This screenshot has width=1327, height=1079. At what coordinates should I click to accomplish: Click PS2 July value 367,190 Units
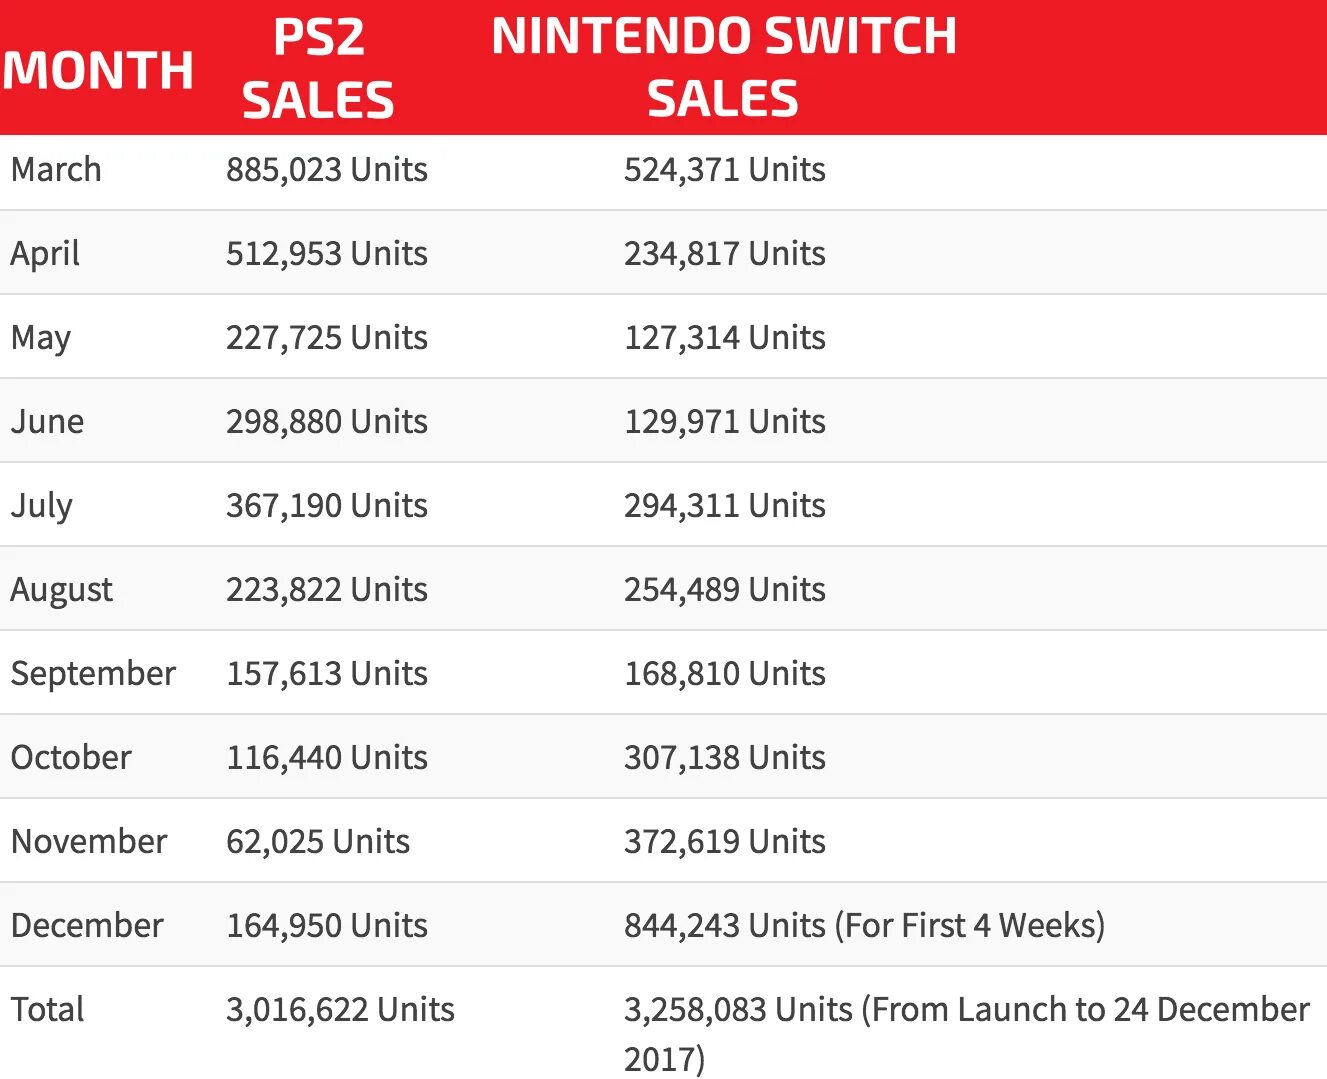(x=327, y=505)
